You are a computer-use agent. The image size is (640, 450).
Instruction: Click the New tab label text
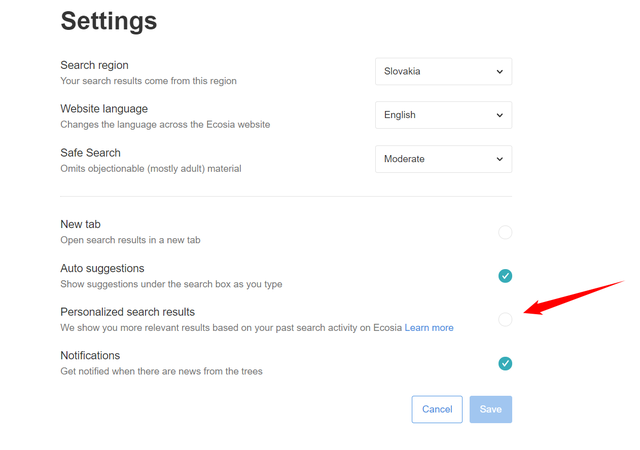pos(80,224)
